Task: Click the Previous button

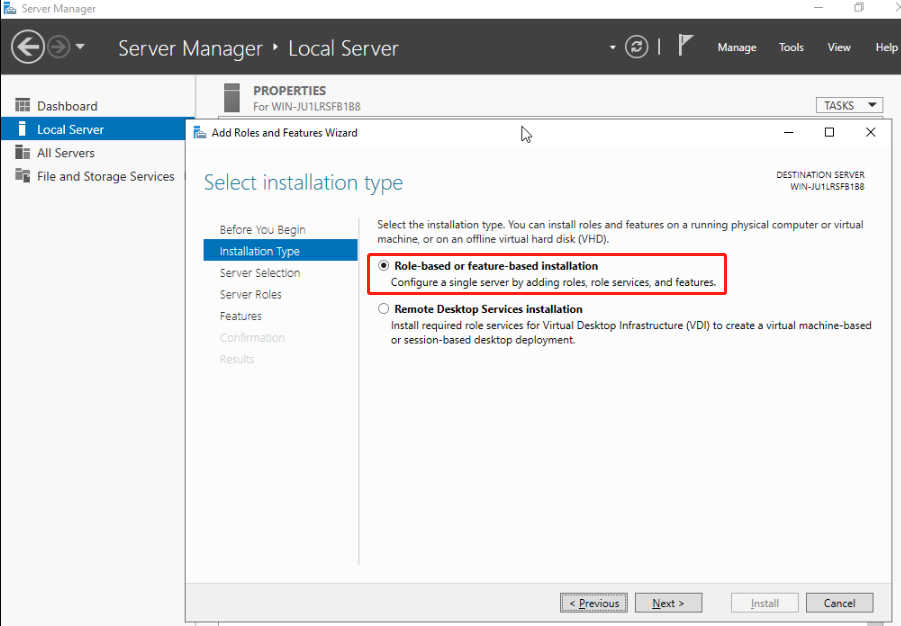Action: pyautogui.click(x=594, y=603)
